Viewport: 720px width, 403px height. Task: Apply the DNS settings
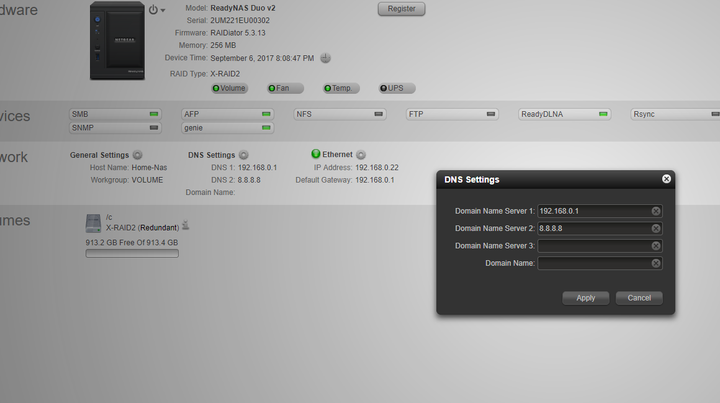[x=585, y=298]
